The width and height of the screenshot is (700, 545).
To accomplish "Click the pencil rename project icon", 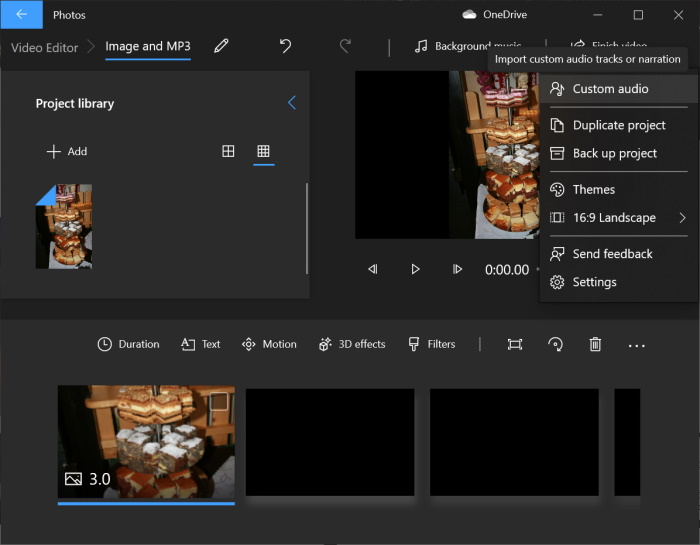I will 221,46.
